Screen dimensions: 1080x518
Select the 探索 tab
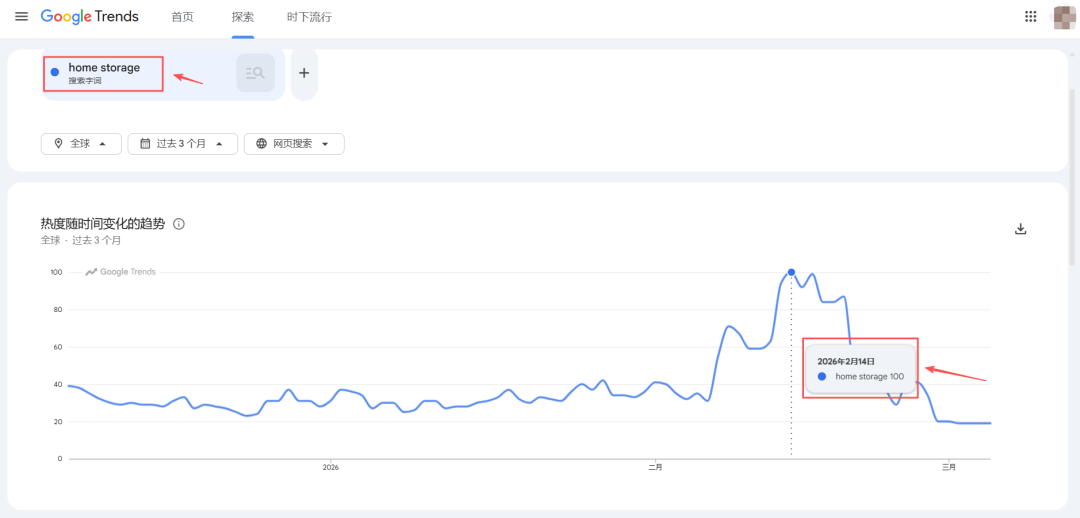tap(242, 17)
